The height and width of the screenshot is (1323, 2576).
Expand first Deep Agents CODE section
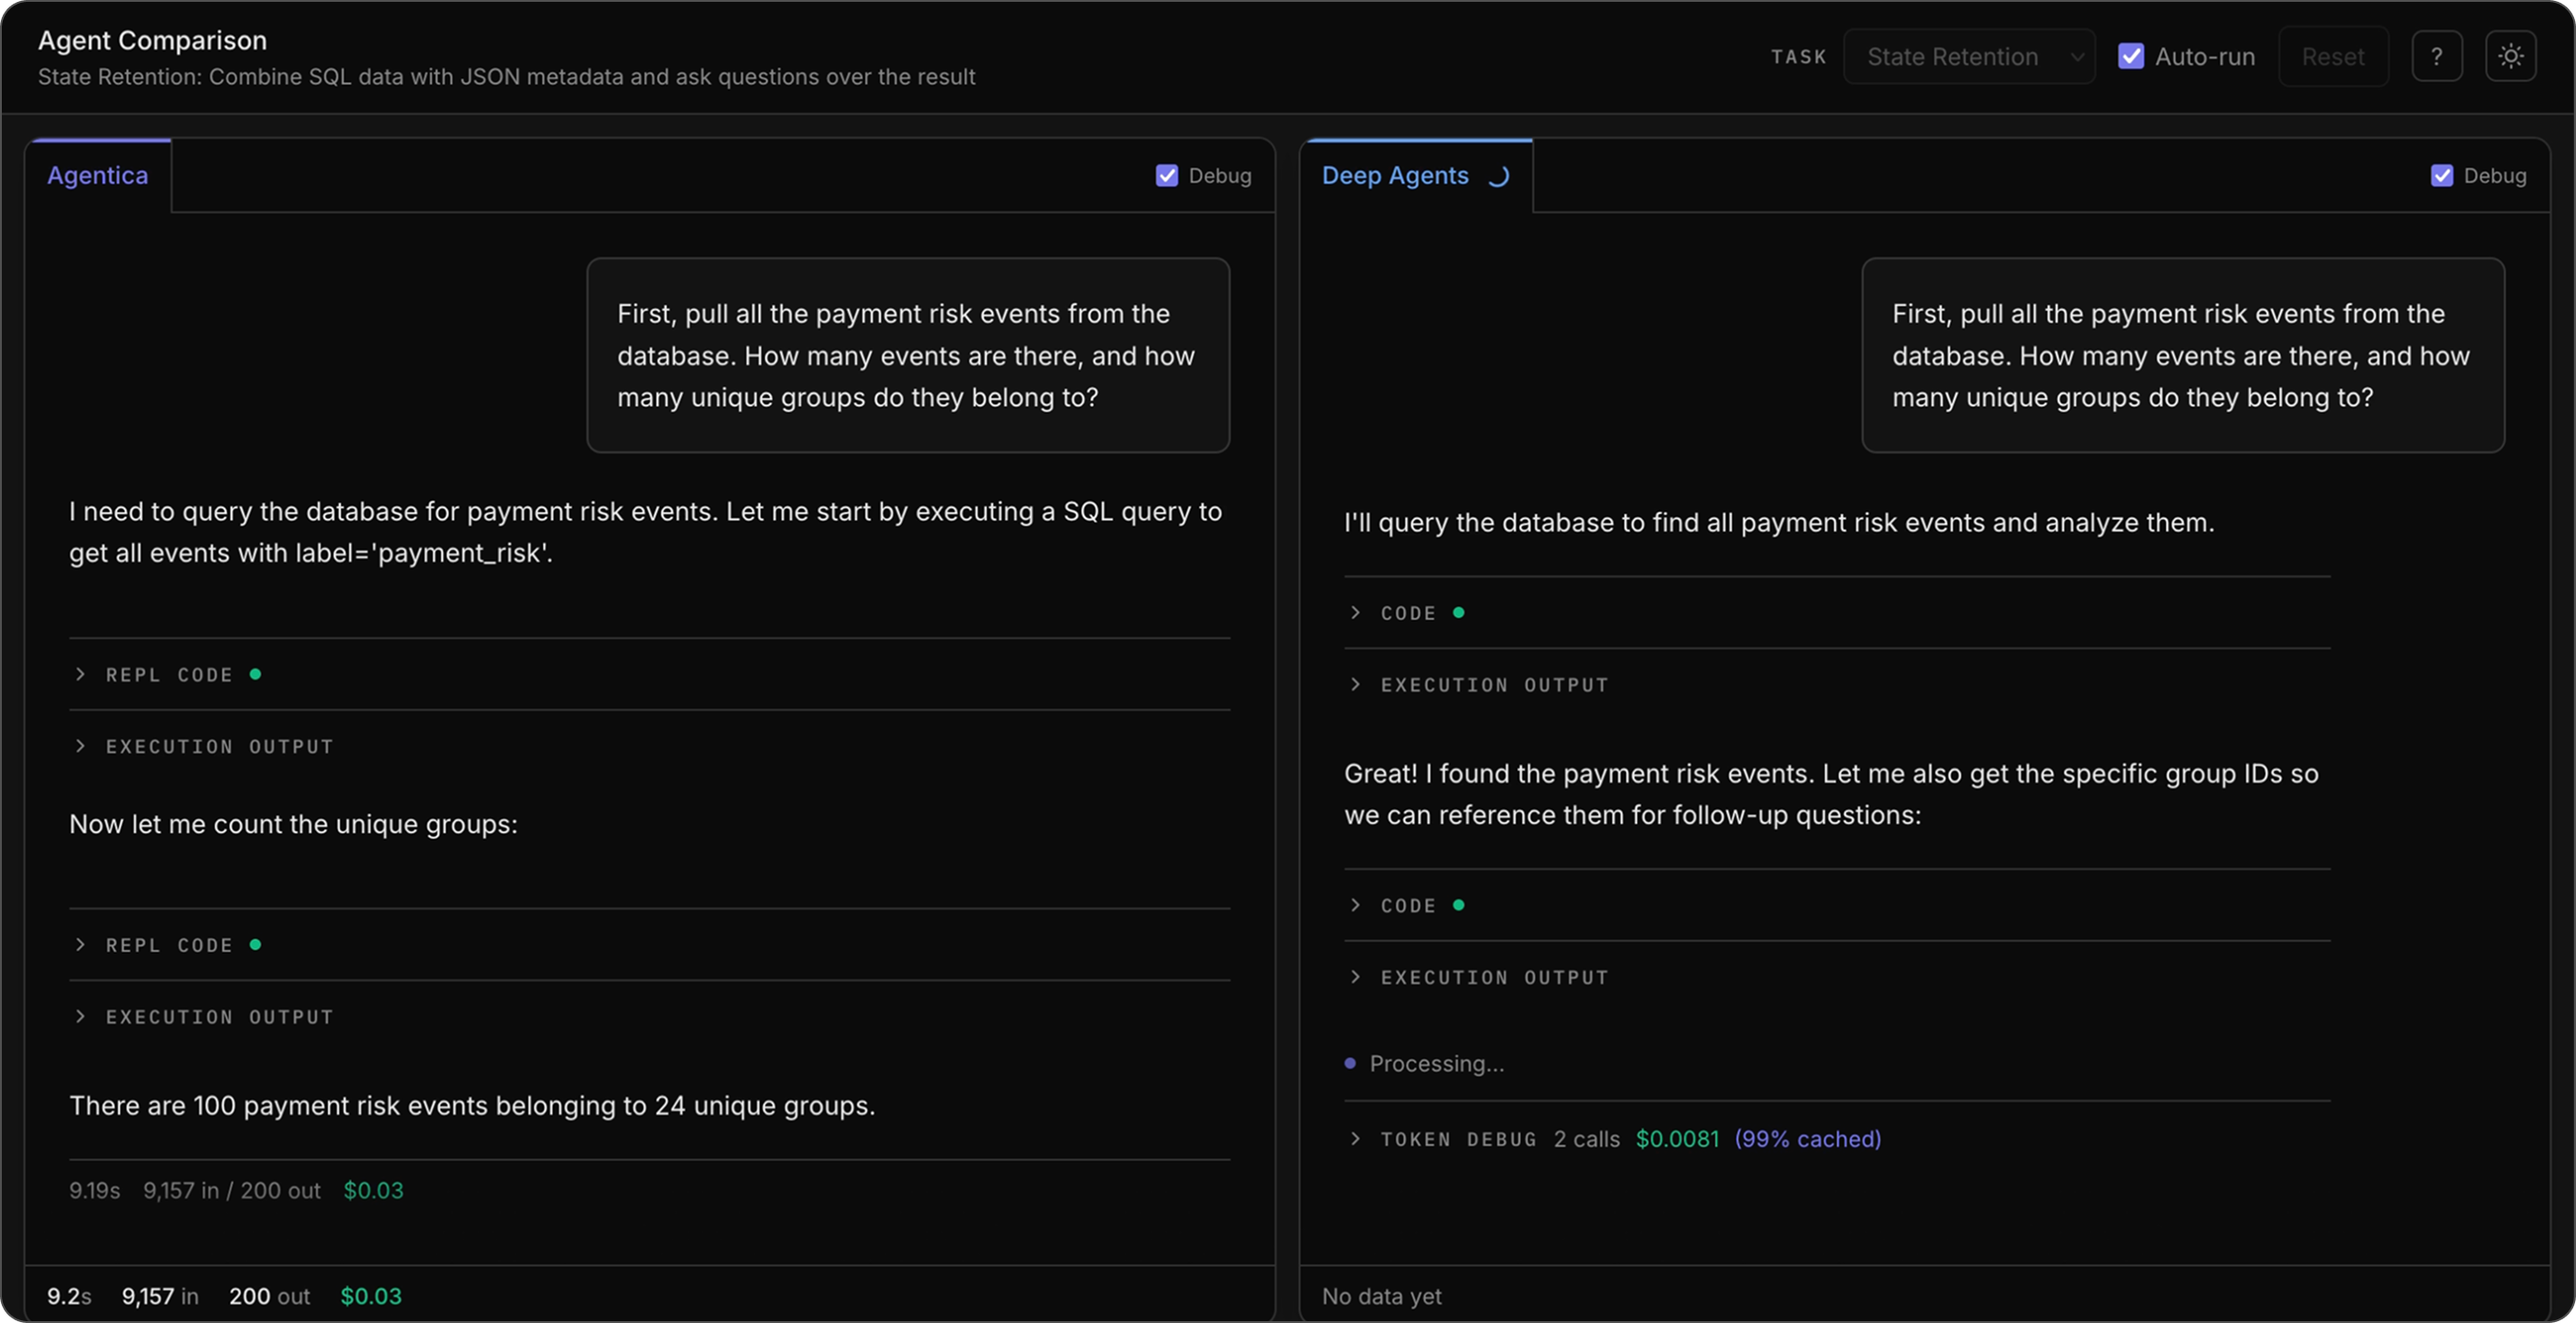pyautogui.click(x=1407, y=613)
